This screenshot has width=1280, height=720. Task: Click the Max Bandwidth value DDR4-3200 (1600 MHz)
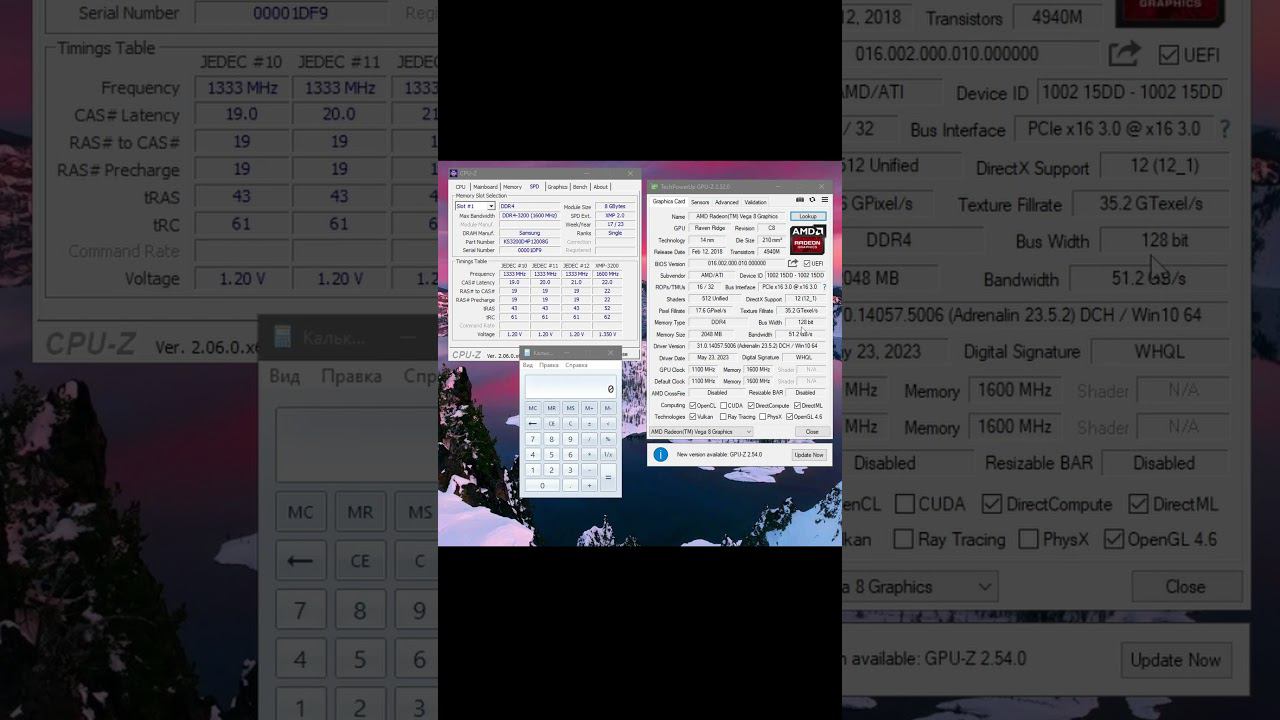[529, 215]
